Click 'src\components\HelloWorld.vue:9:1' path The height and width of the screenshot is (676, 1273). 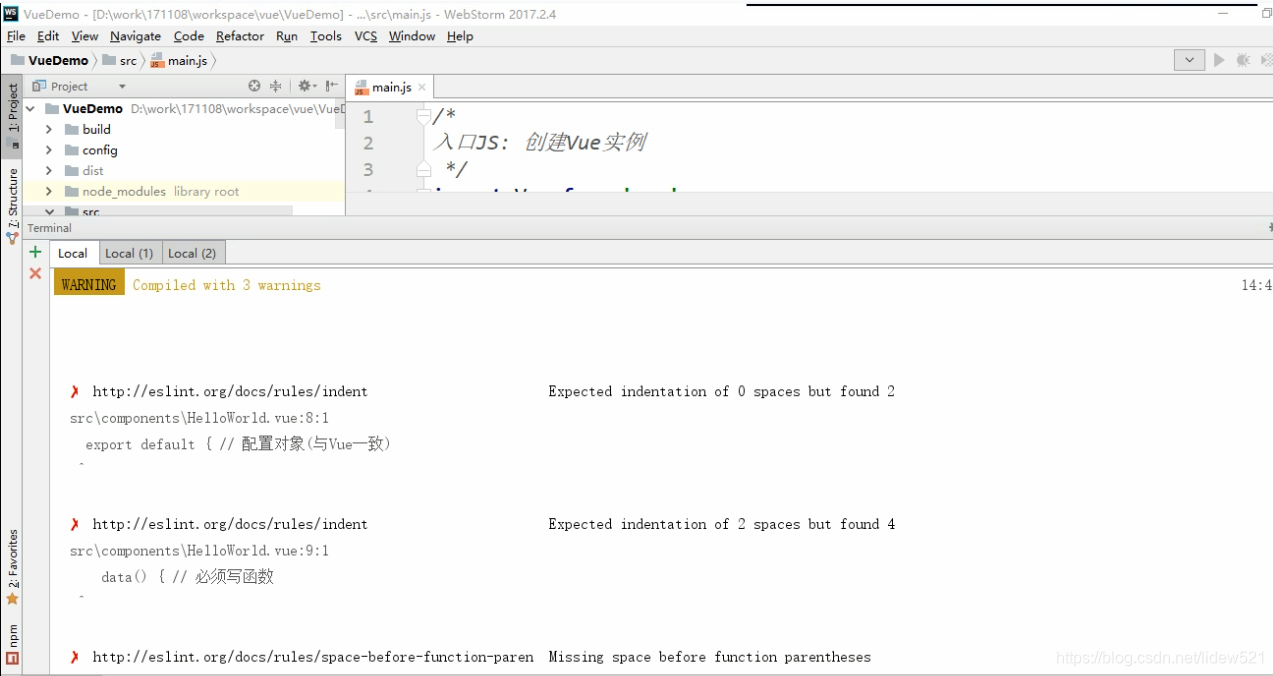(x=199, y=551)
